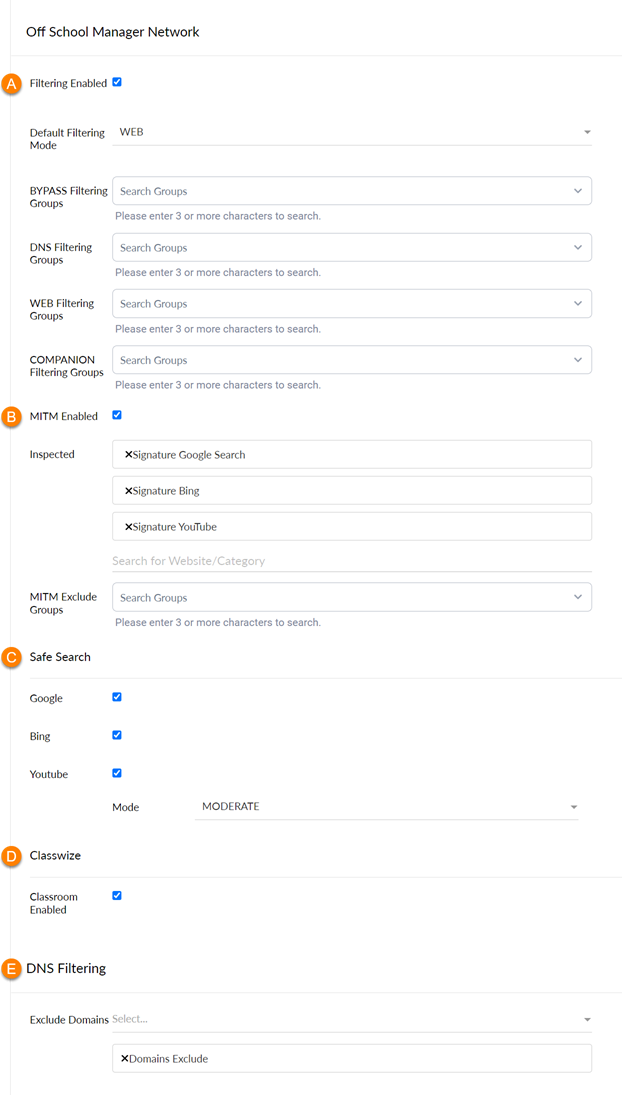The image size is (622, 1095).
Task: Click the orange B marker icon
Action: point(10,417)
